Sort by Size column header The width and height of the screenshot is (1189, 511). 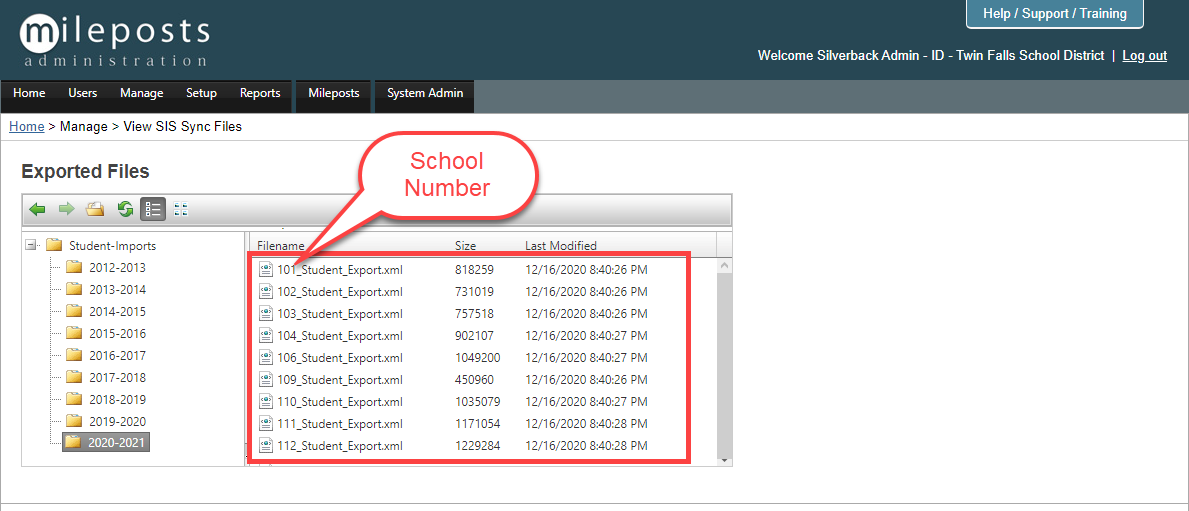[465, 246]
